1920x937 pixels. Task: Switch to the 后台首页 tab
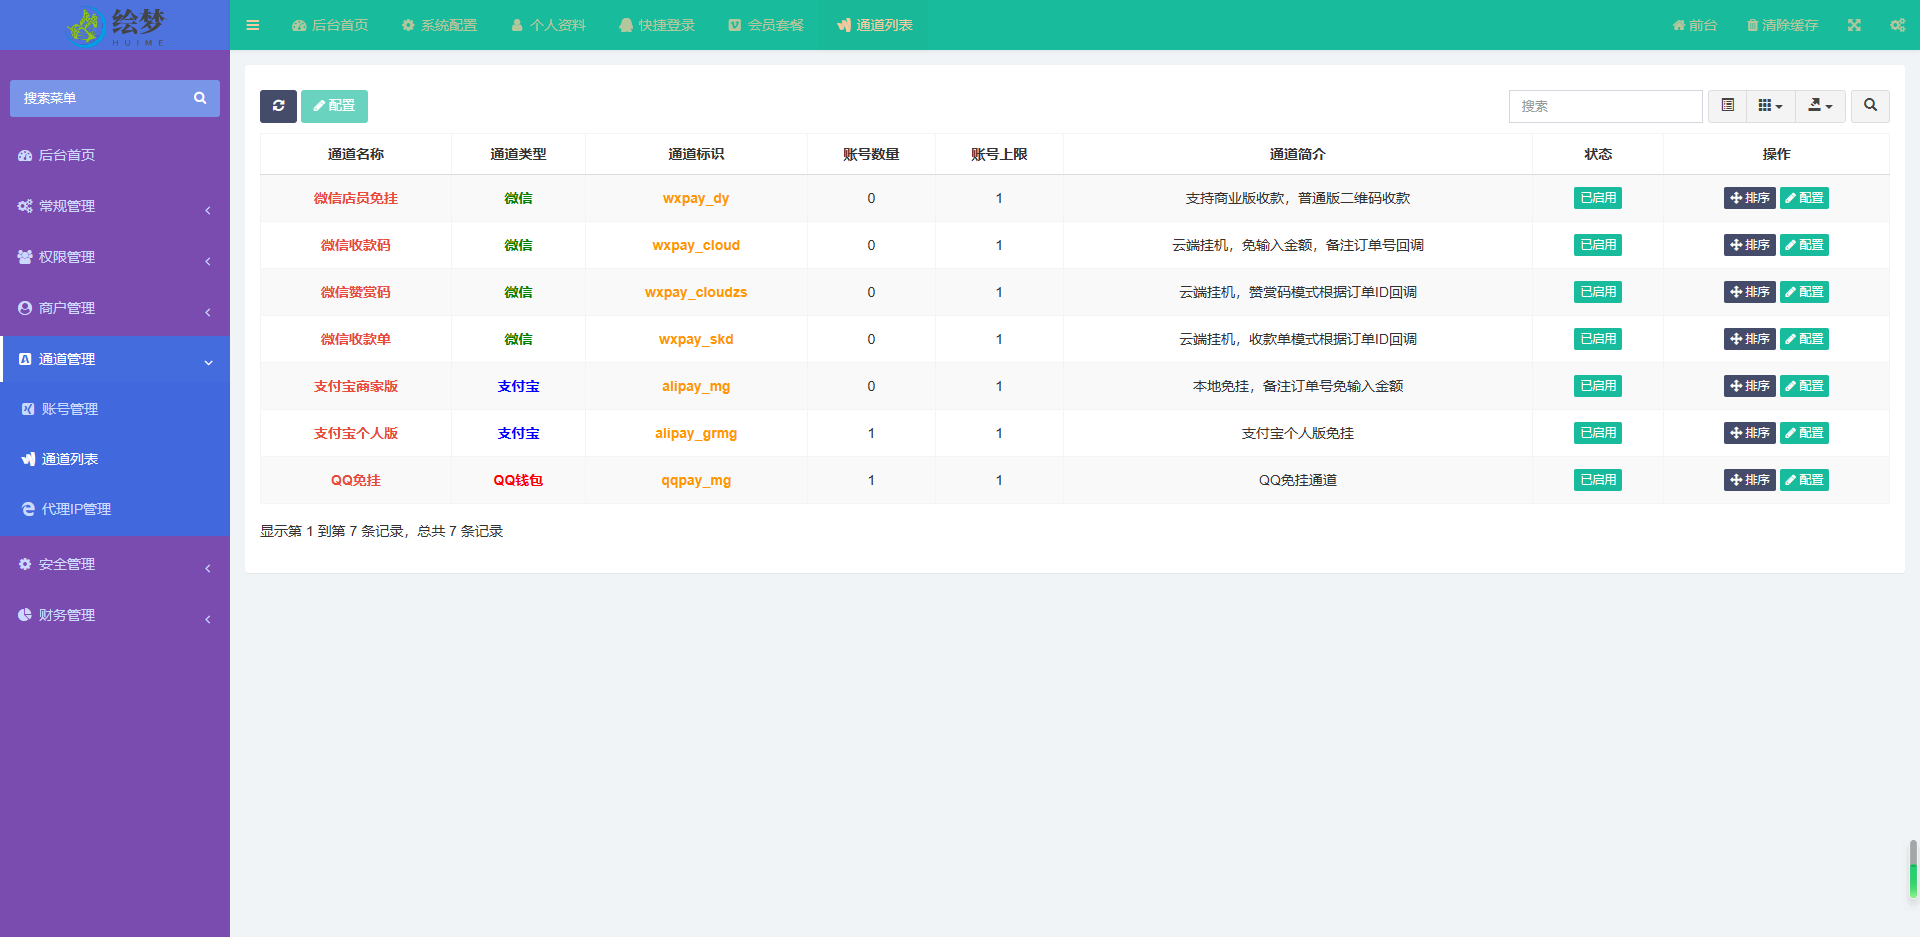tap(330, 25)
